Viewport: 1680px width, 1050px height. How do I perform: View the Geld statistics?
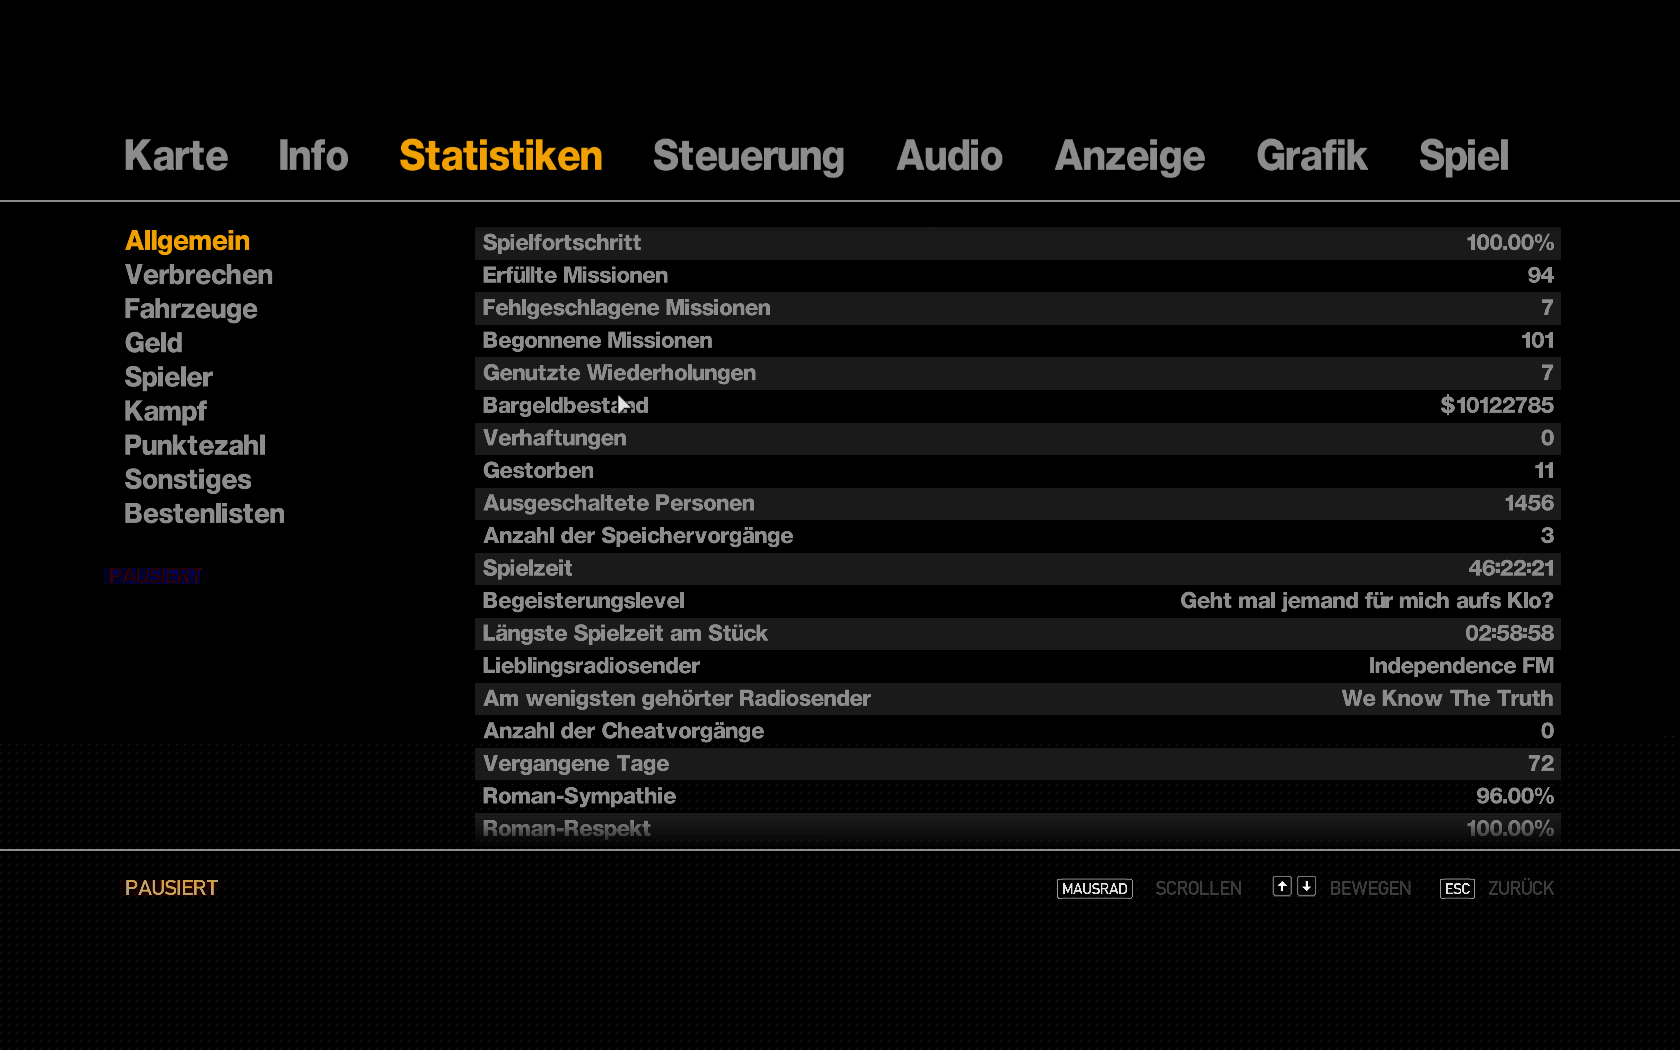click(154, 343)
